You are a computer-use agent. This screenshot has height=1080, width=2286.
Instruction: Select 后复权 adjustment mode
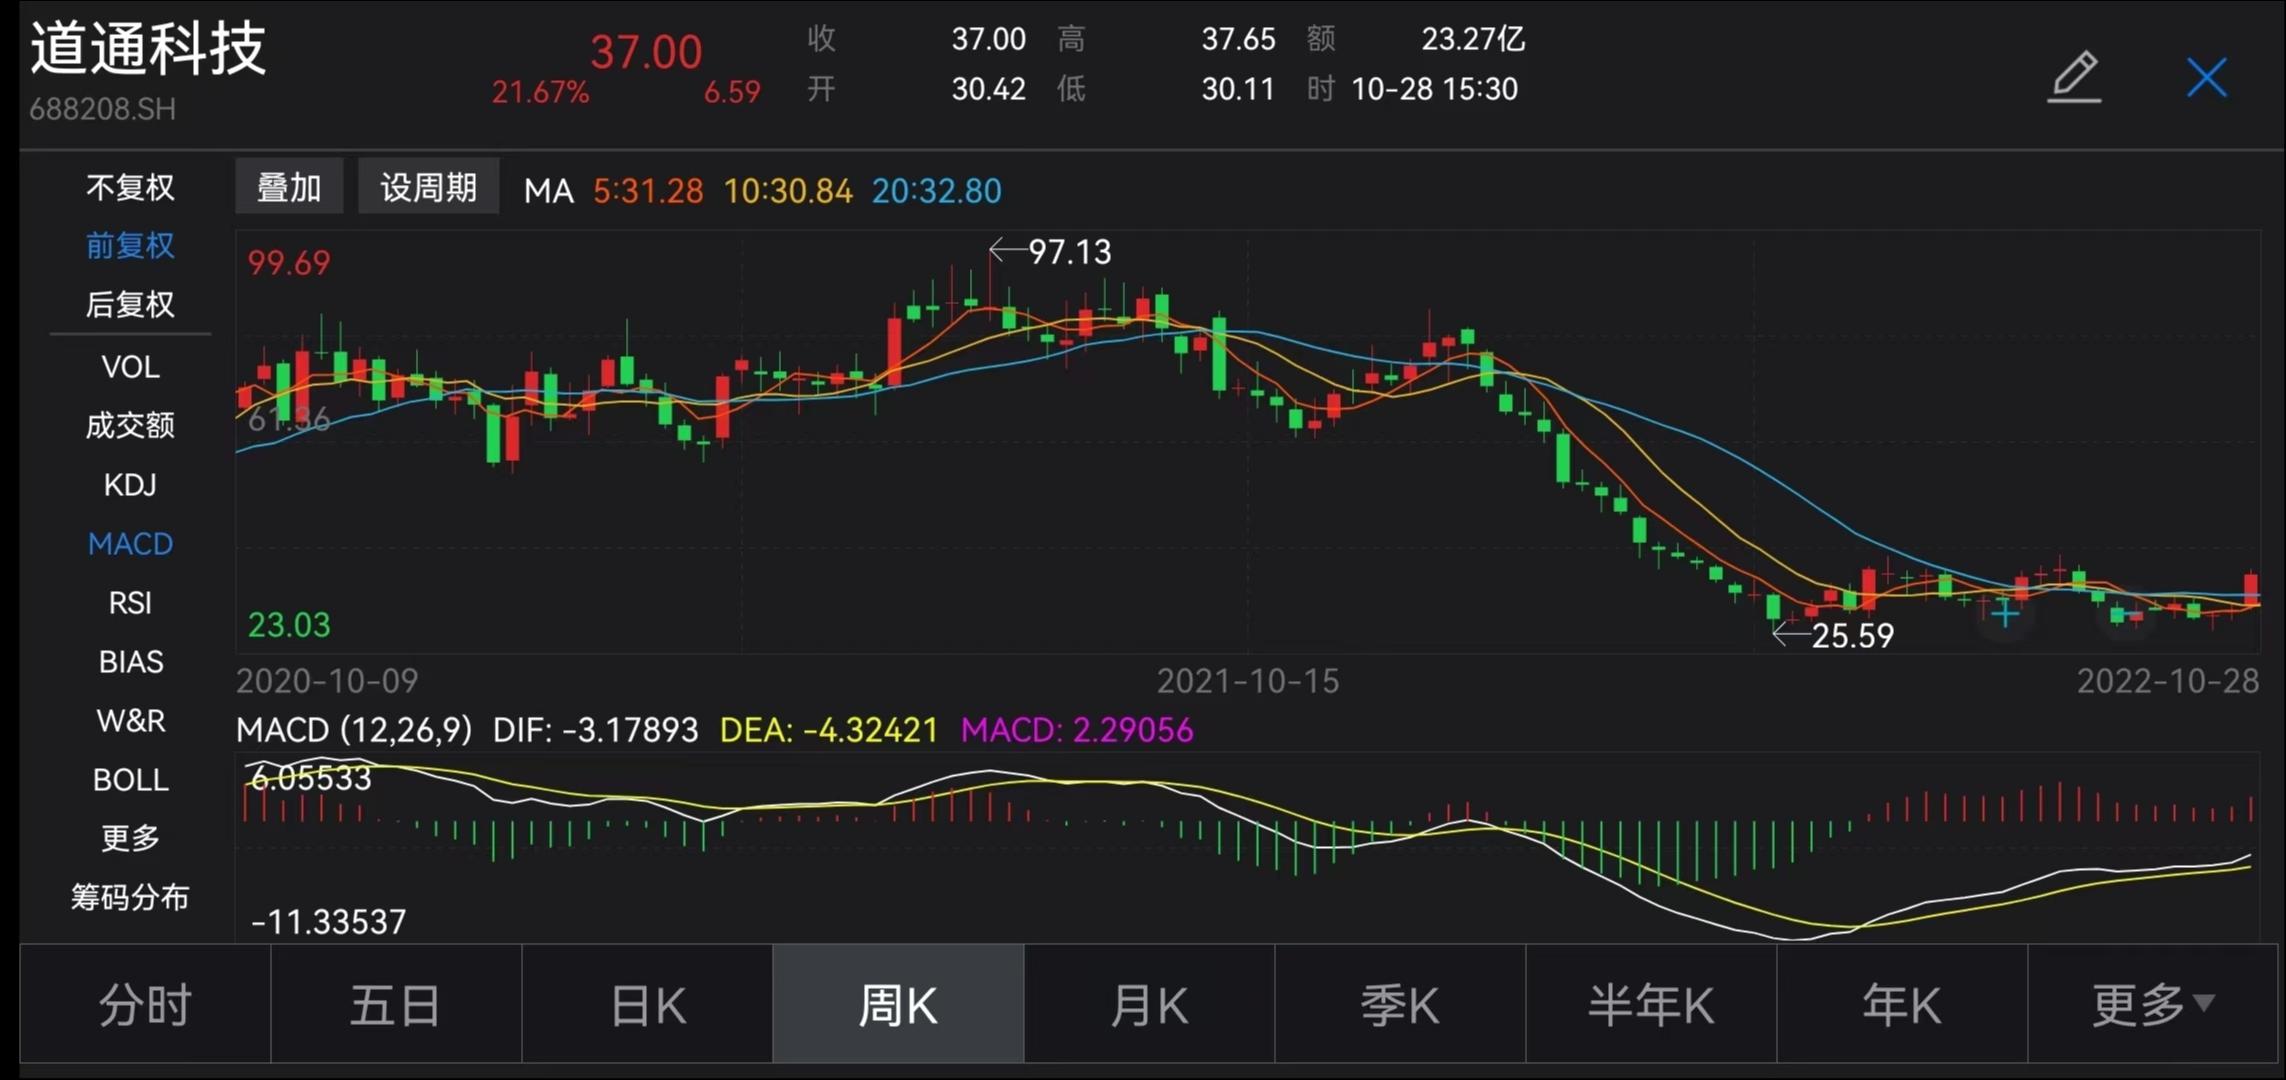(x=129, y=305)
